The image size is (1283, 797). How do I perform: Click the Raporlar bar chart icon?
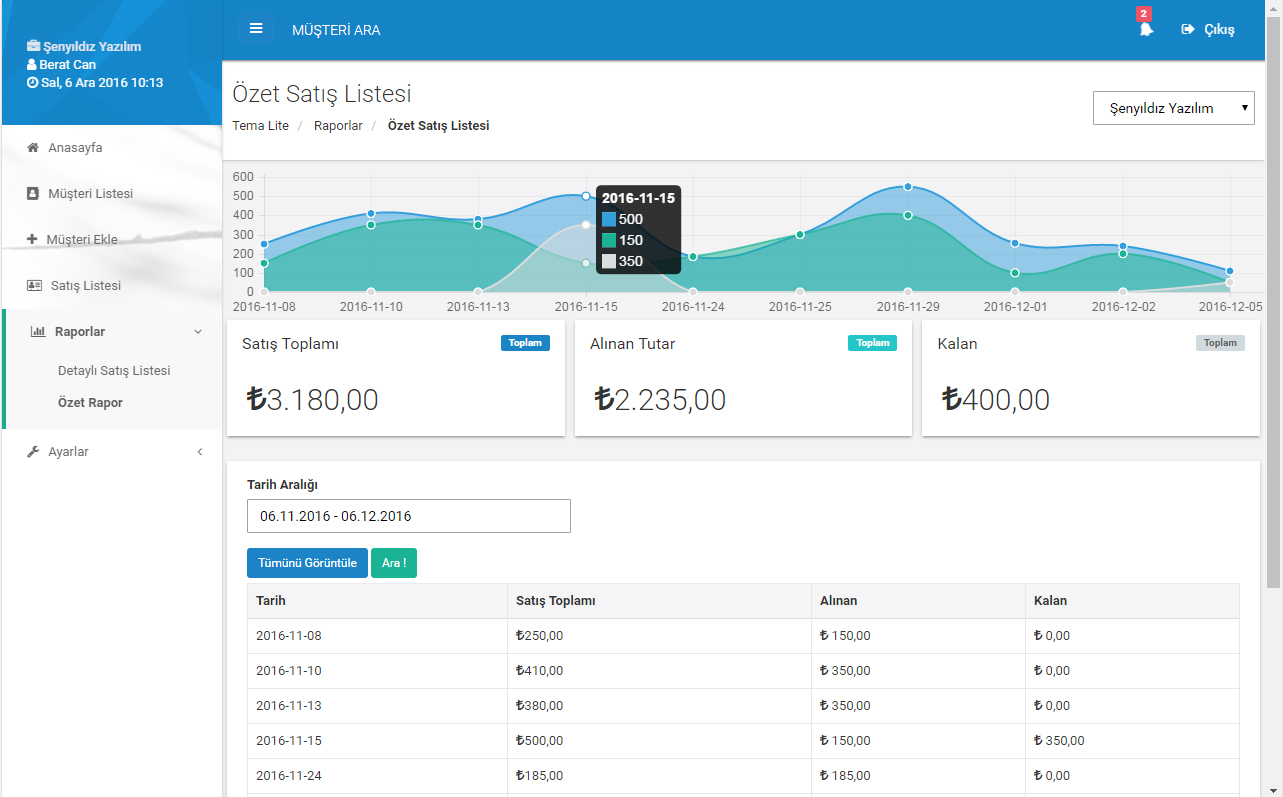(38, 332)
